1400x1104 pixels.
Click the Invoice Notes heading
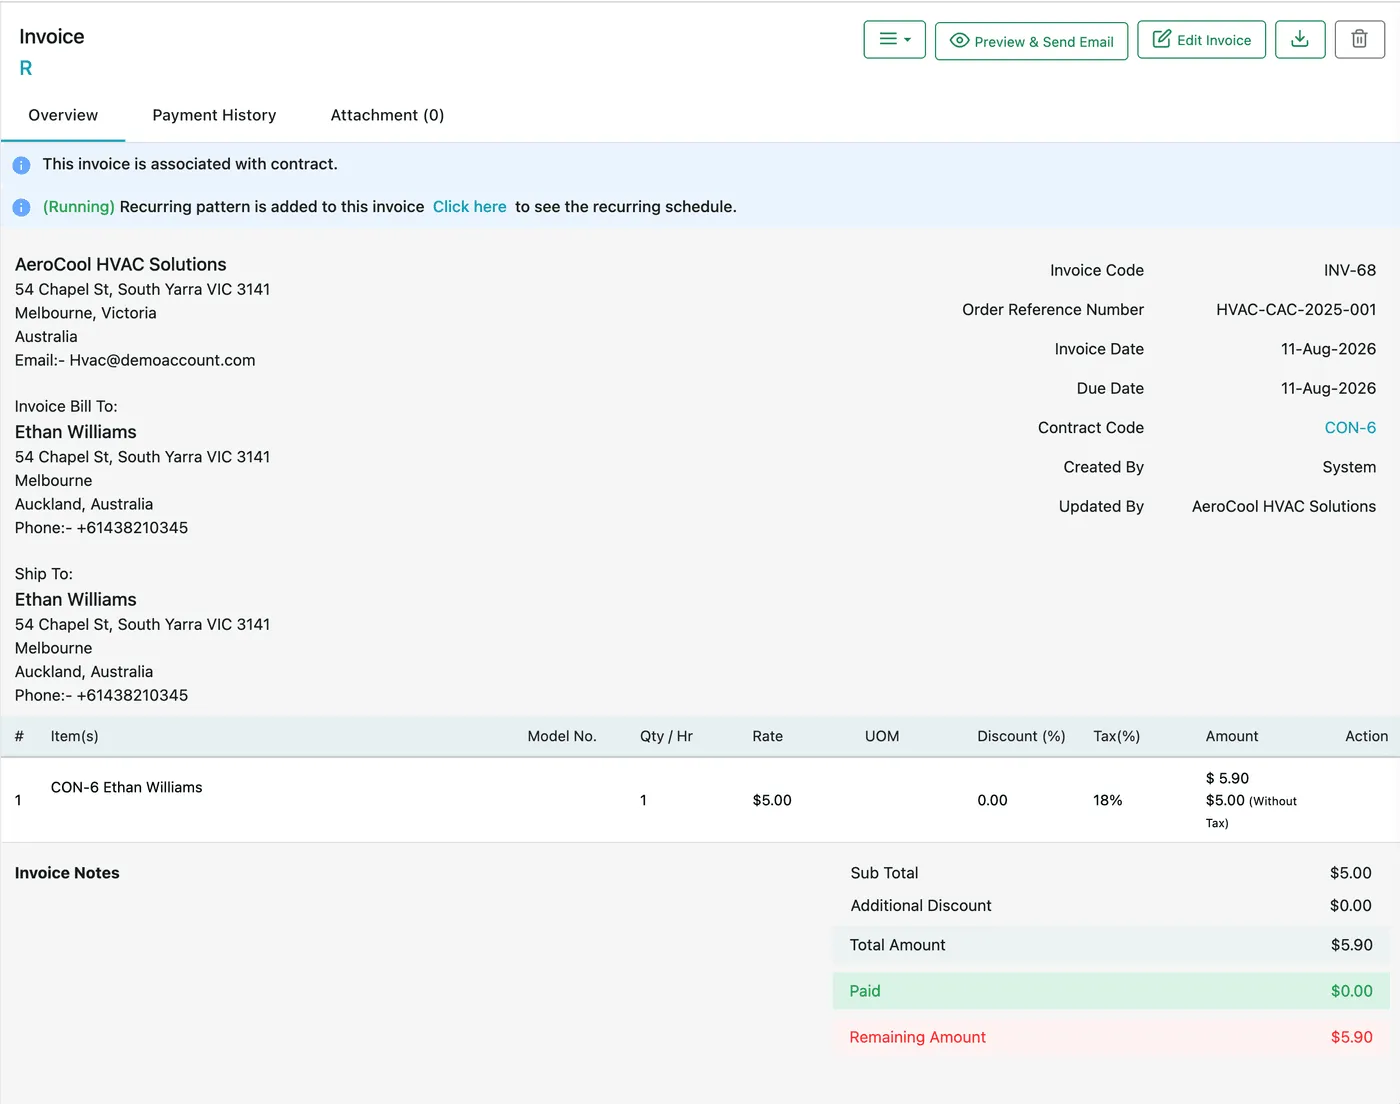67,873
